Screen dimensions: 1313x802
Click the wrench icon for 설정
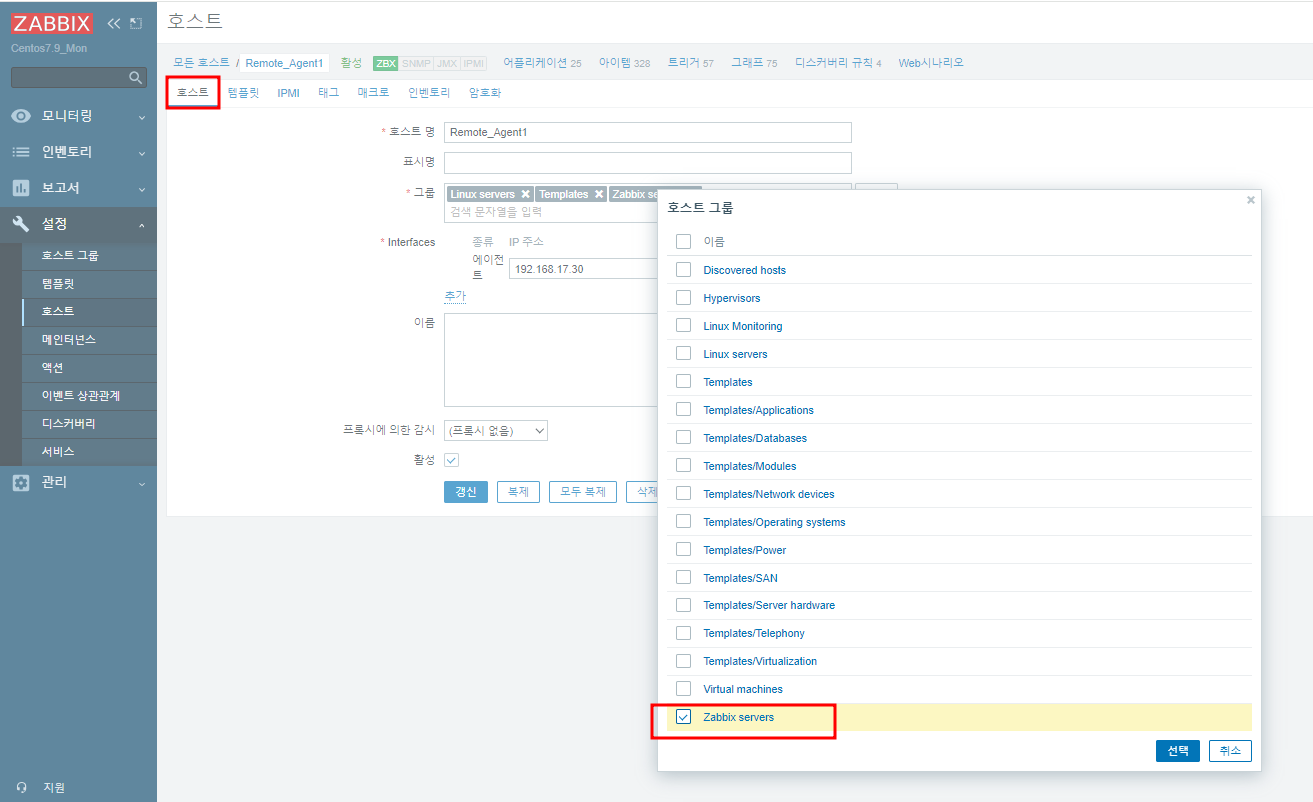click(21, 224)
